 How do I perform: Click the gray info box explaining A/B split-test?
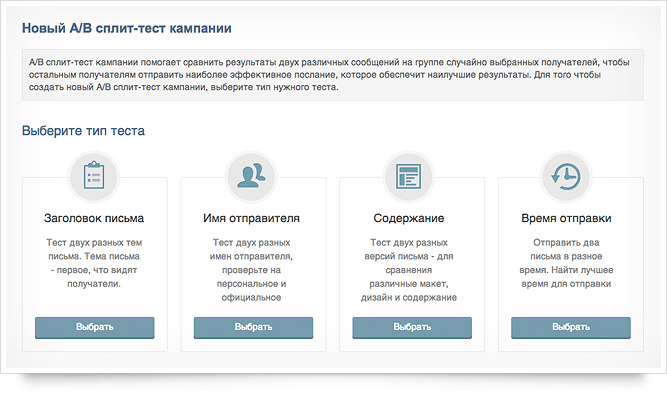click(x=333, y=75)
